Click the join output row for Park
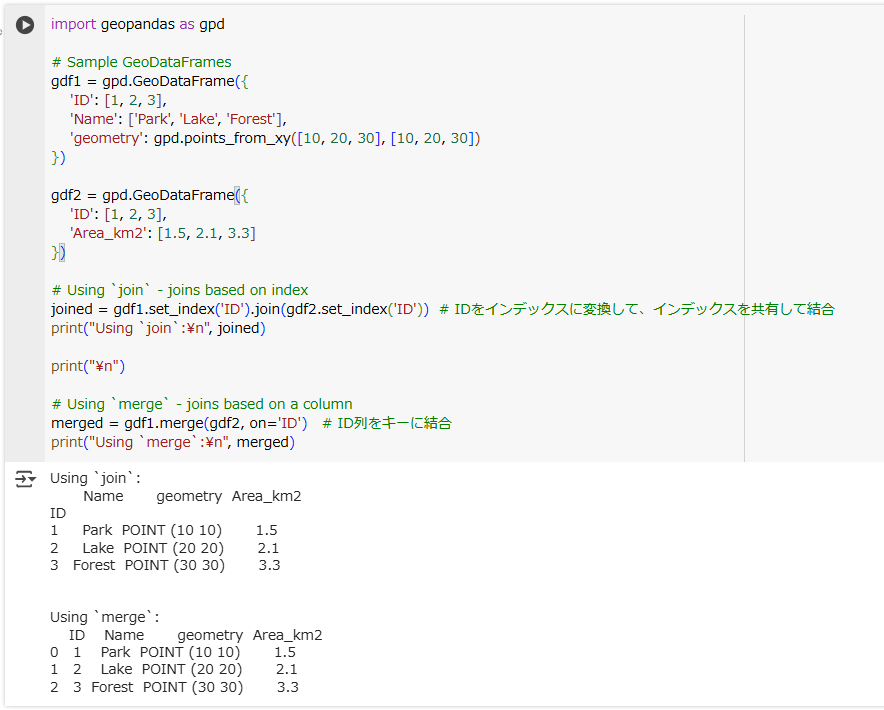 [163, 531]
